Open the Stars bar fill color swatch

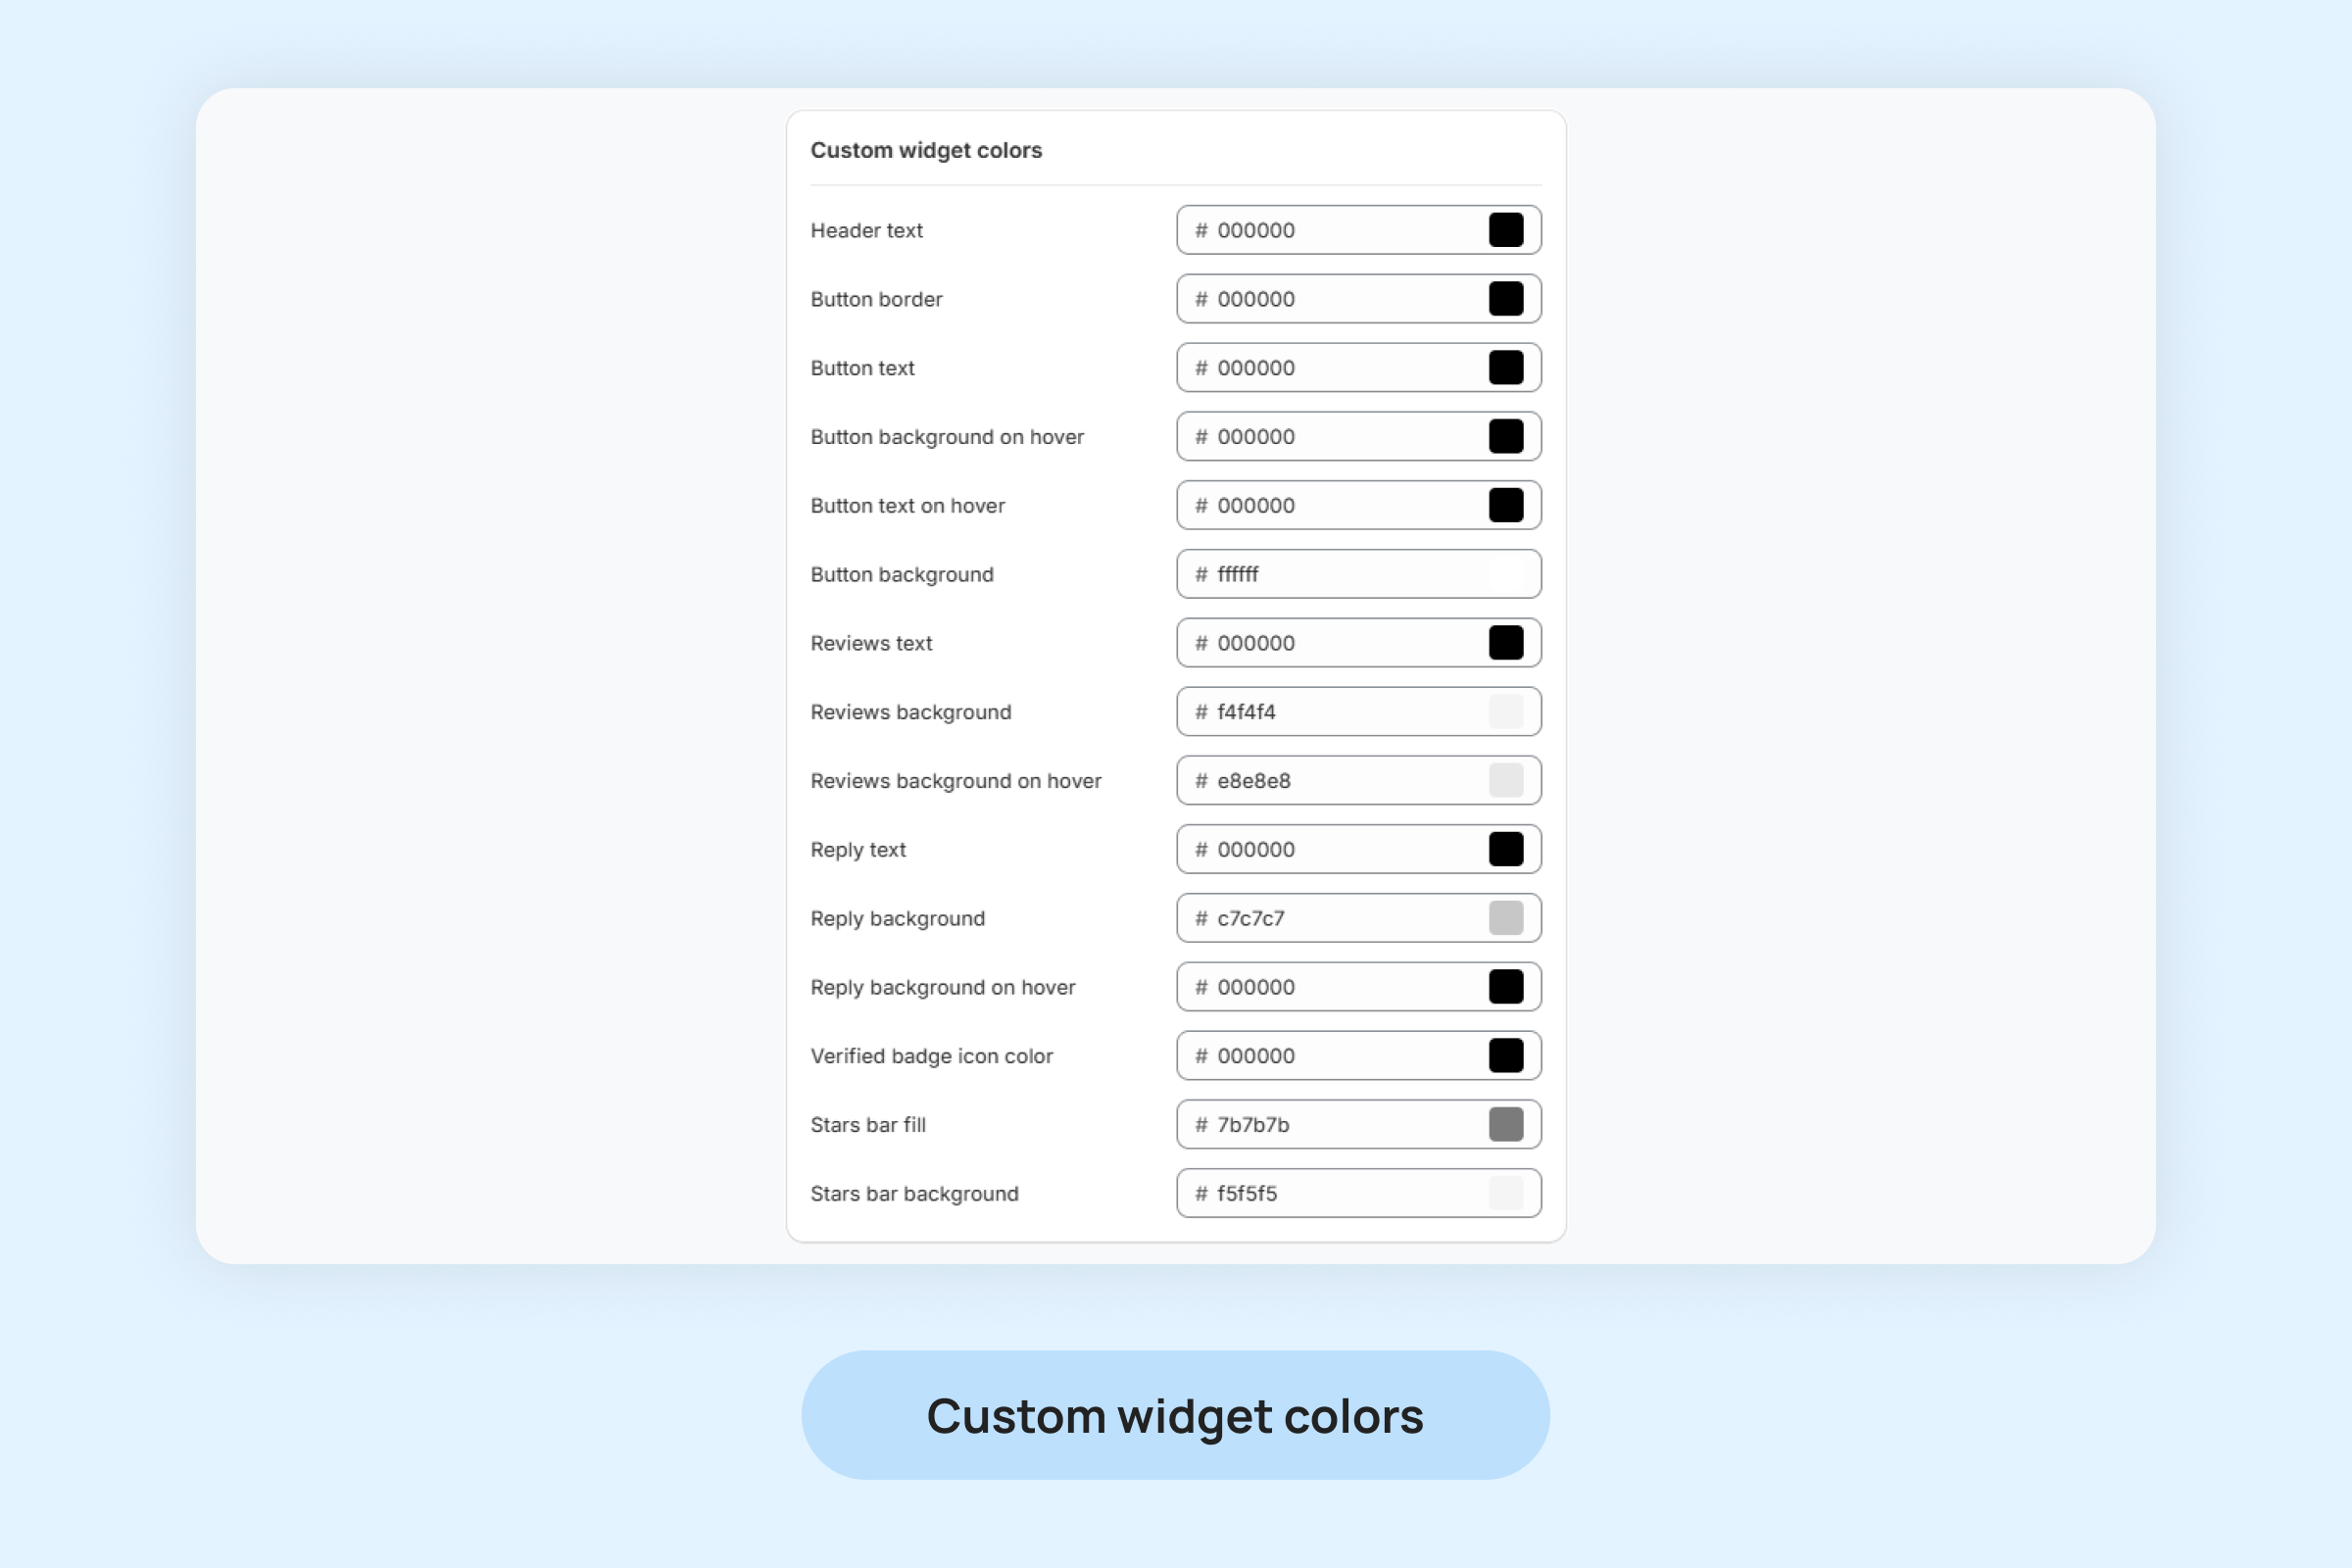pyautogui.click(x=1505, y=1125)
